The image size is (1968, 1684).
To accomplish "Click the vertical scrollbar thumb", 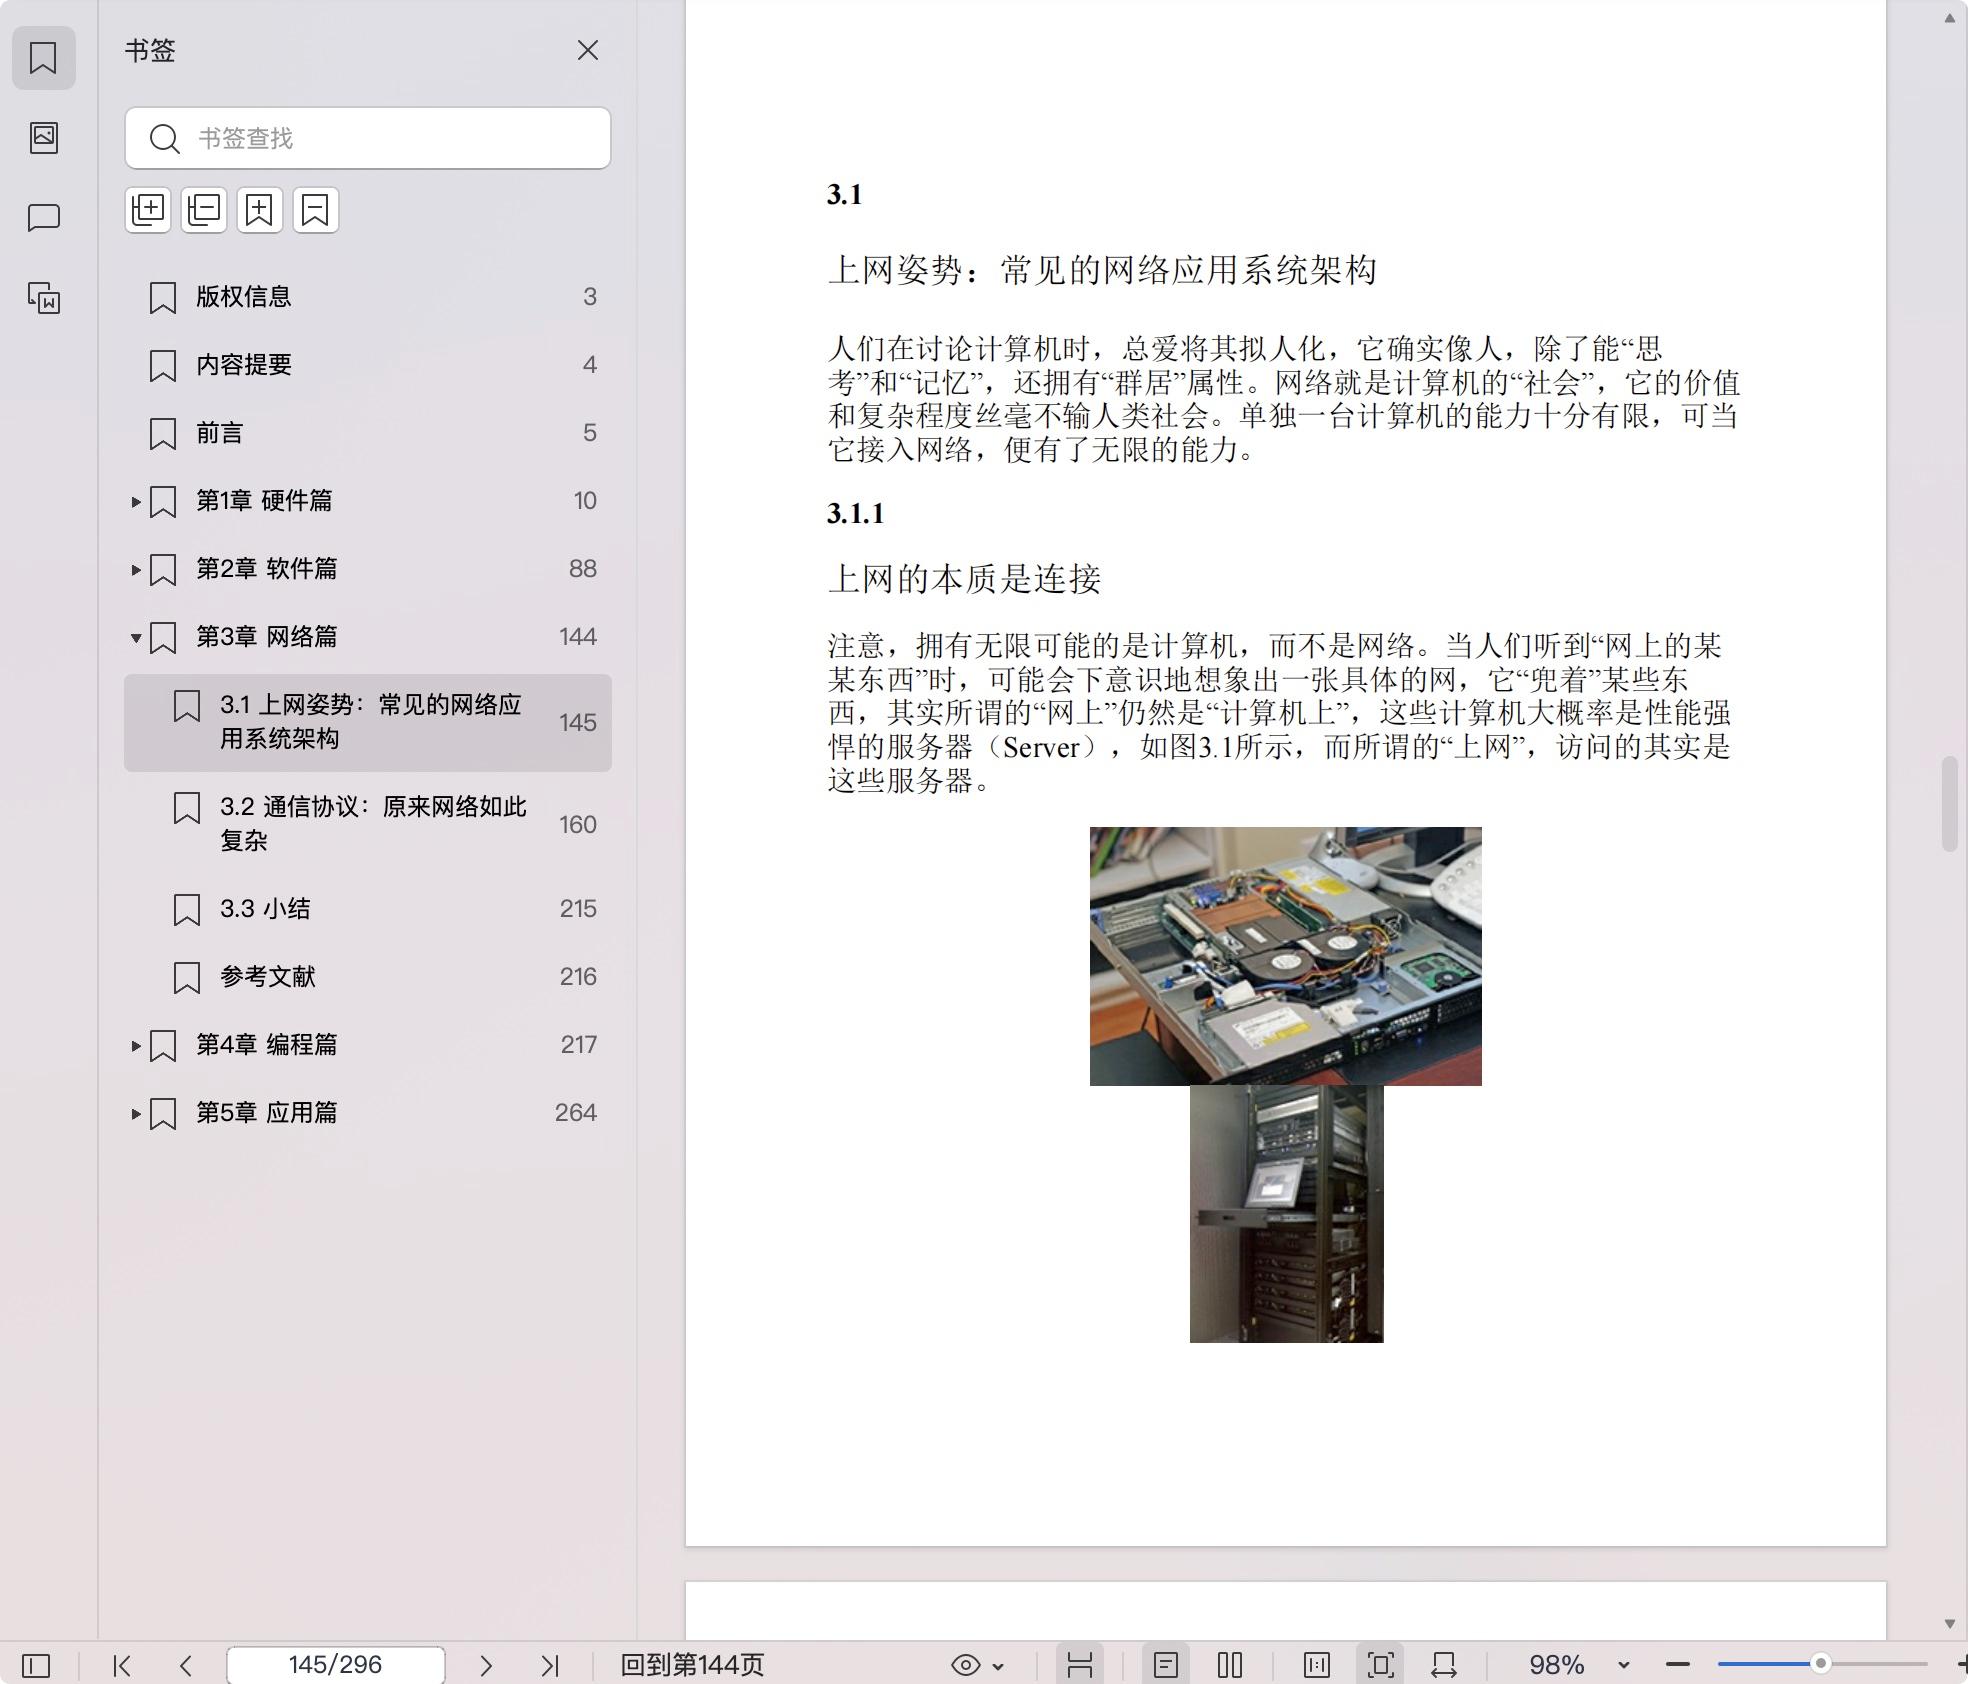I will (x=1949, y=804).
